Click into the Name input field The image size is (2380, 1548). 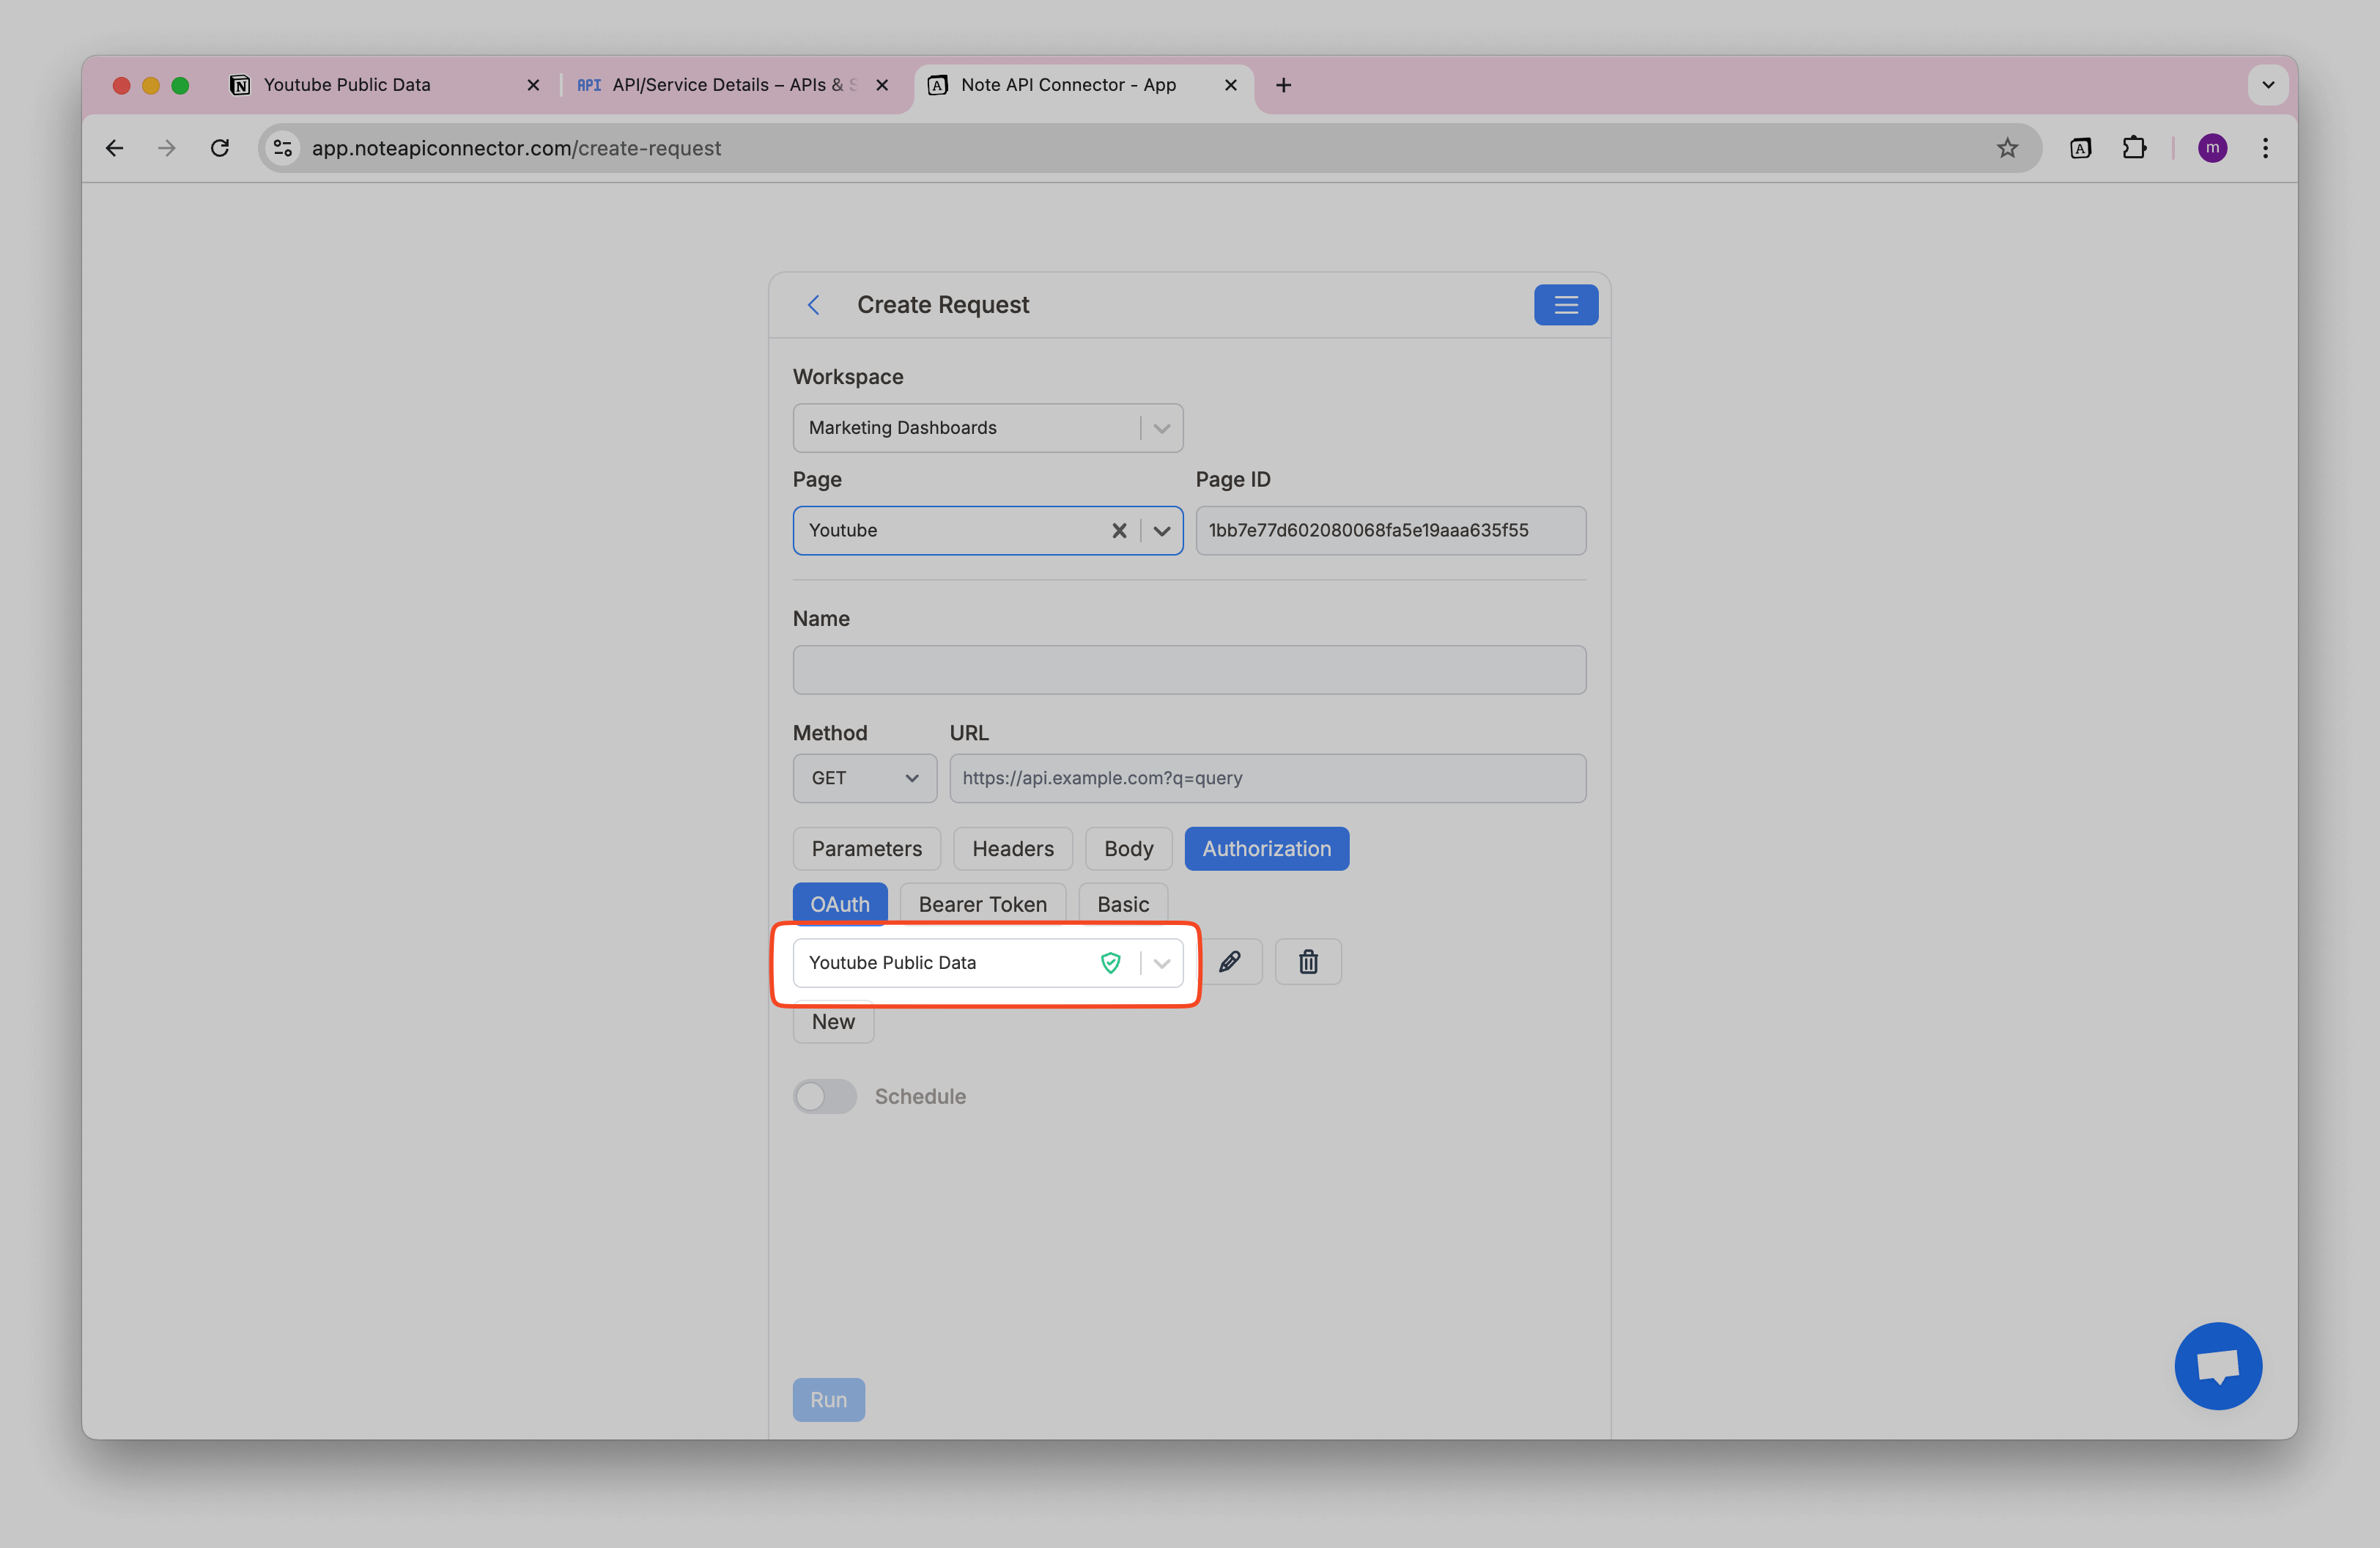[1189, 670]
